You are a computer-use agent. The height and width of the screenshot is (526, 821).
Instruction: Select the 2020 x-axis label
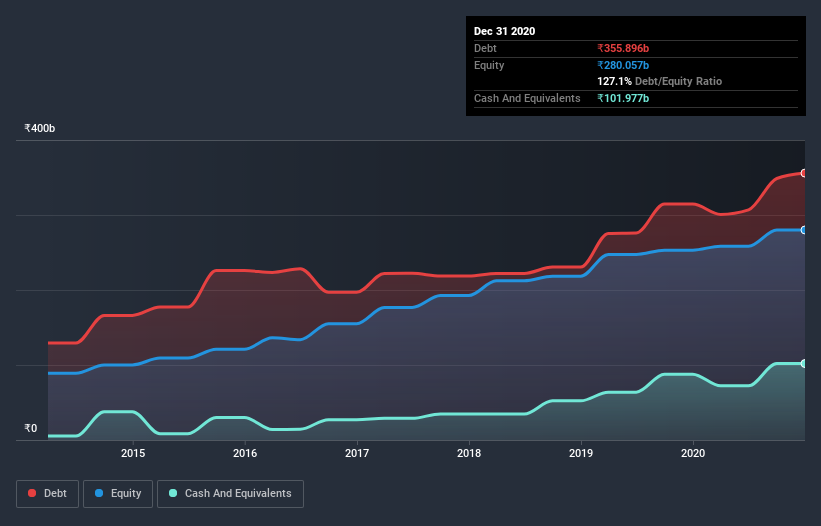click(x=693, y=453)
